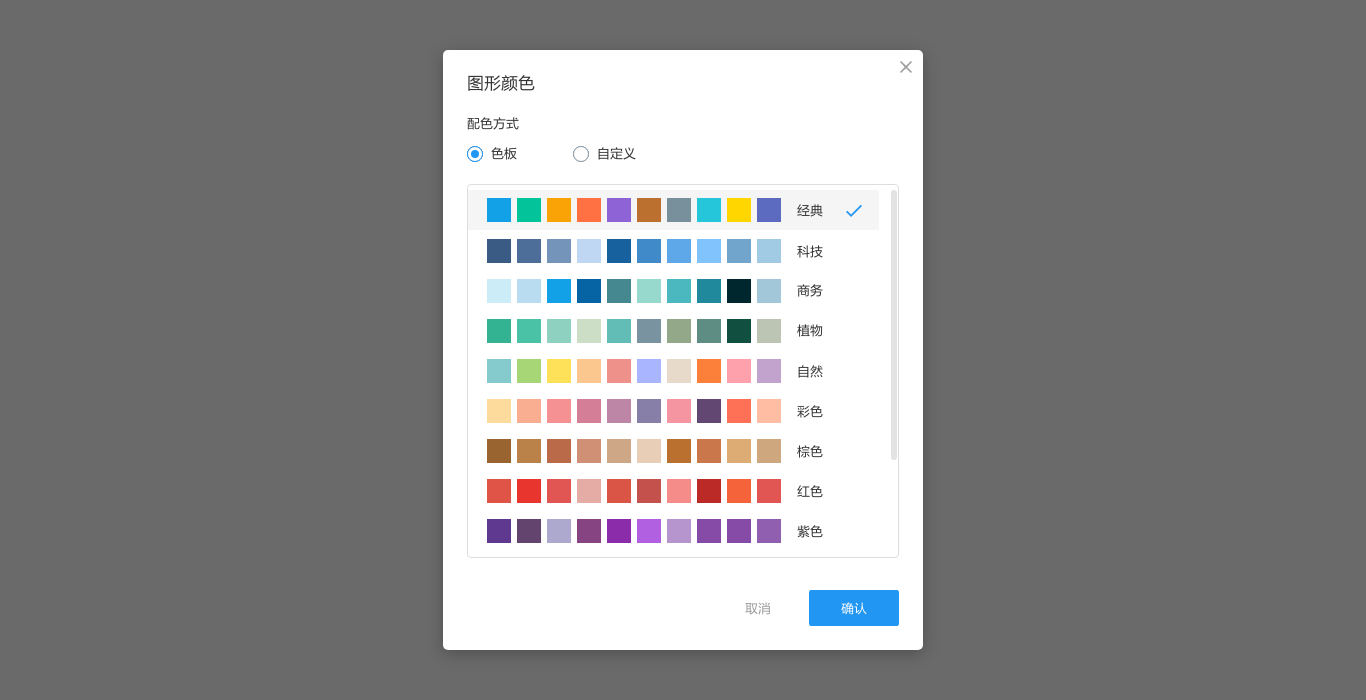The width and height of the screenshot is (1366, 700).
Task: Click first green swatch in 植物 row
Action: [x=499, y=331]
